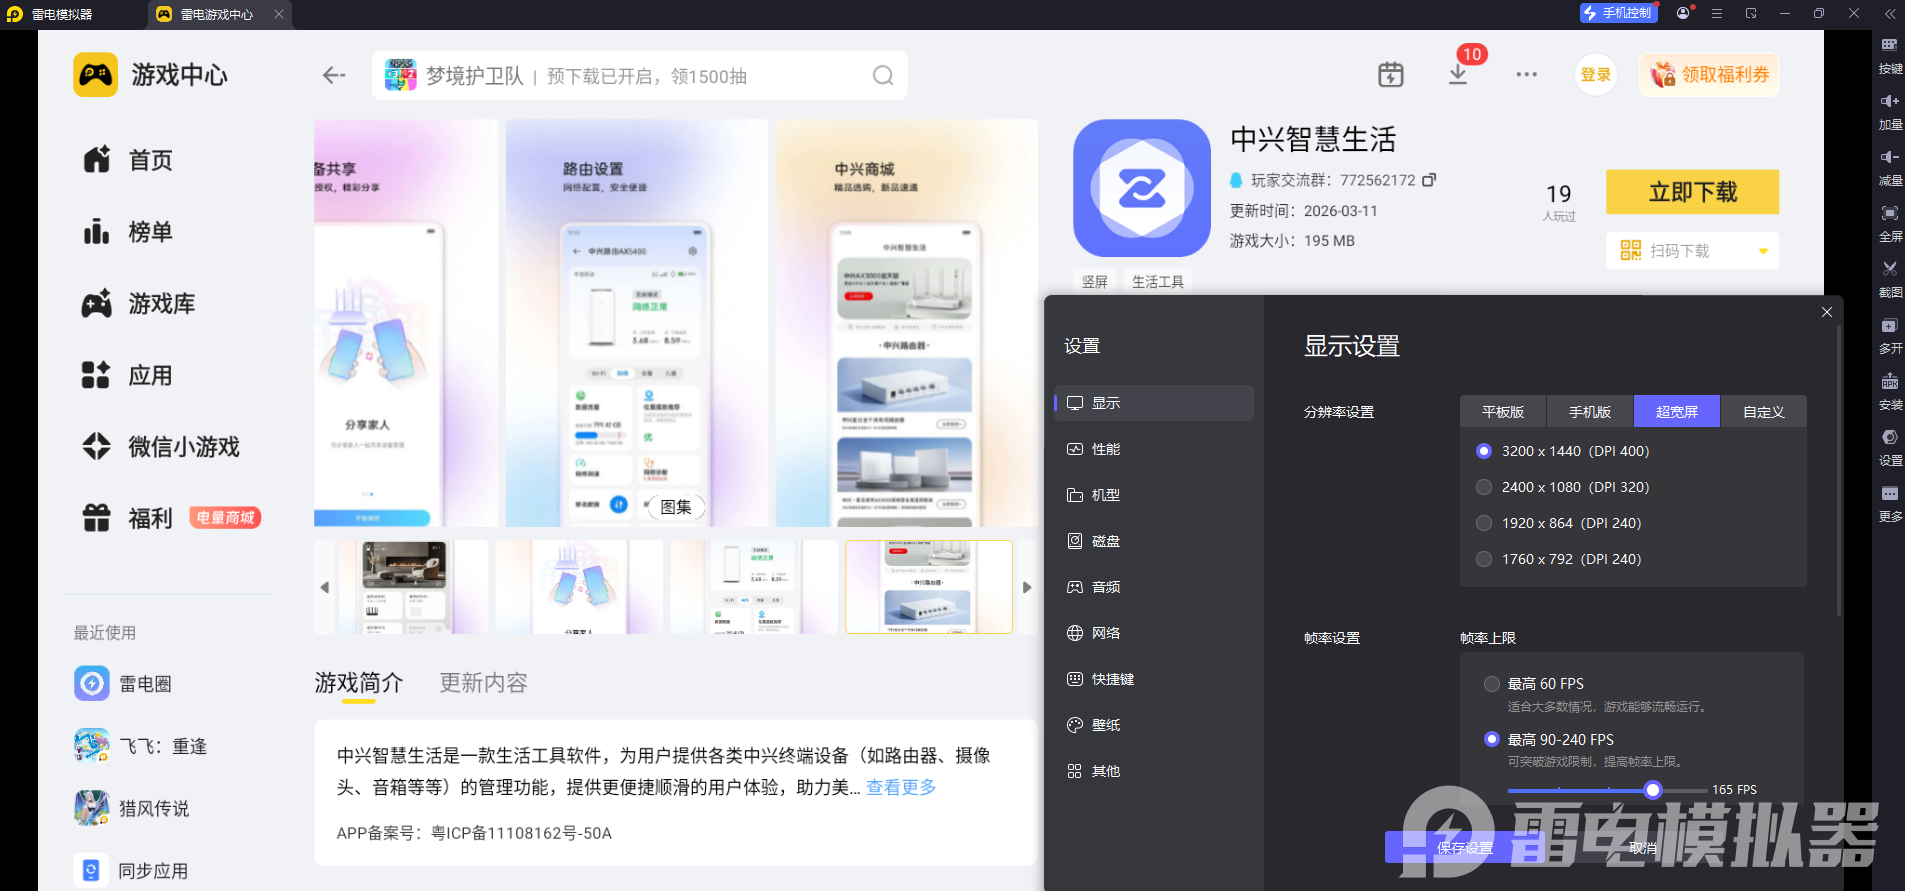Image resolution: width=1905 pixels, height=891 pixels.
Task: Switch to the 更新内容 tab
Action: 484,683
